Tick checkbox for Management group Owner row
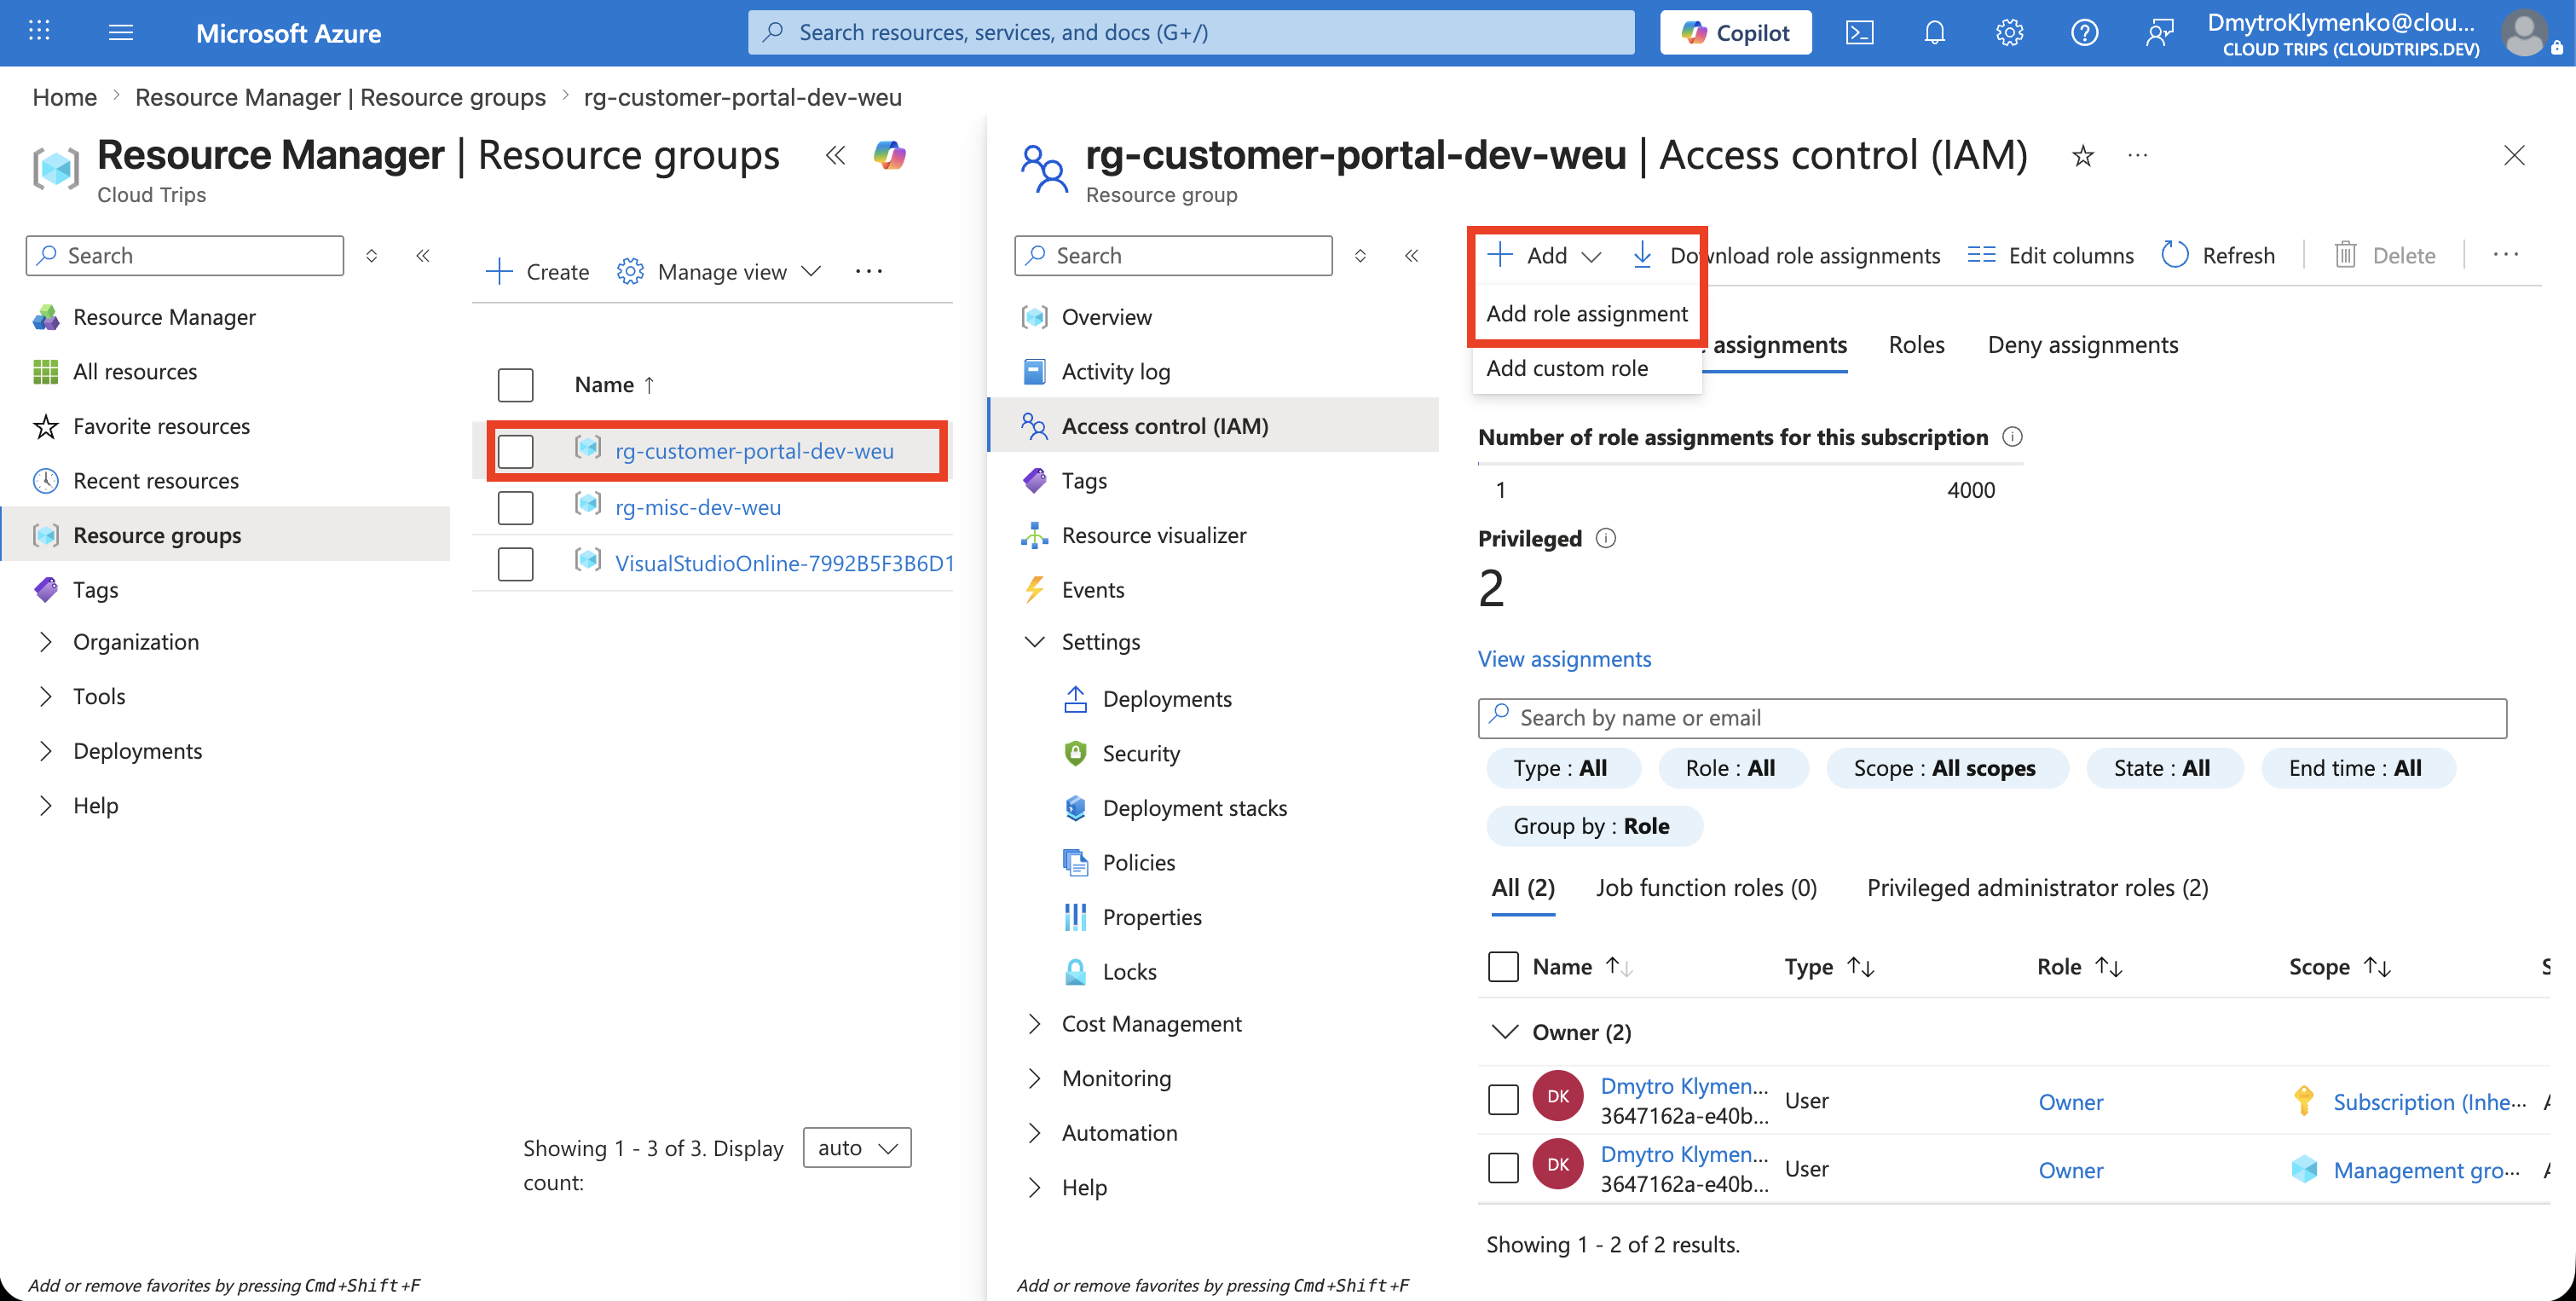The height and width of the screenshot is (1301, 2576). [1503, 1167]
